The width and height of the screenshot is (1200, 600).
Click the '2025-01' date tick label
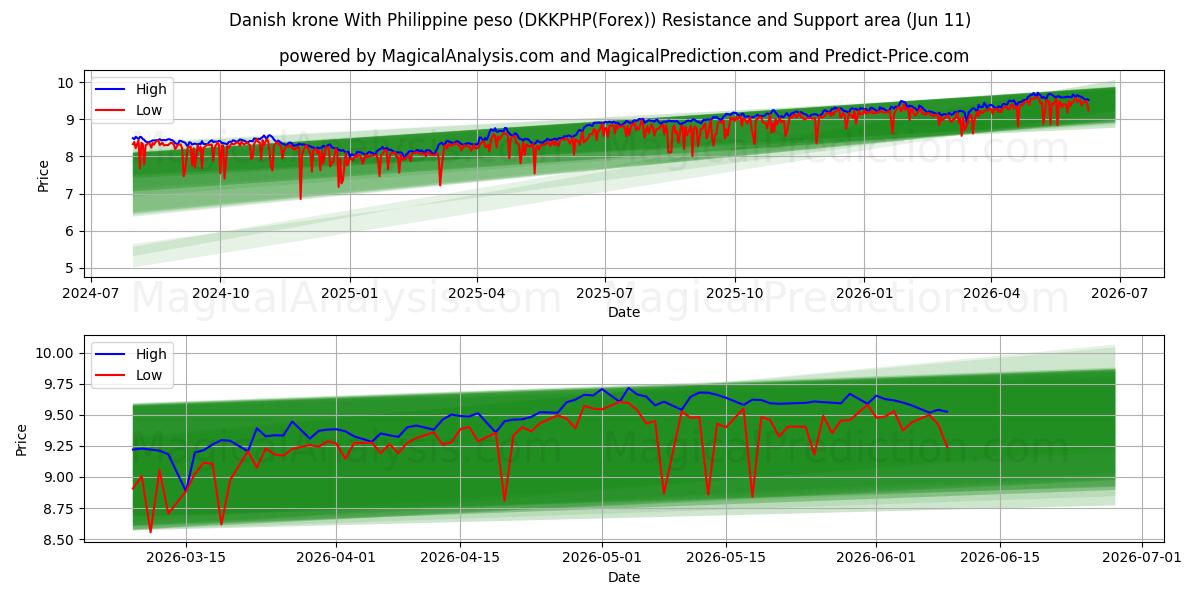[x=349, y=293]
